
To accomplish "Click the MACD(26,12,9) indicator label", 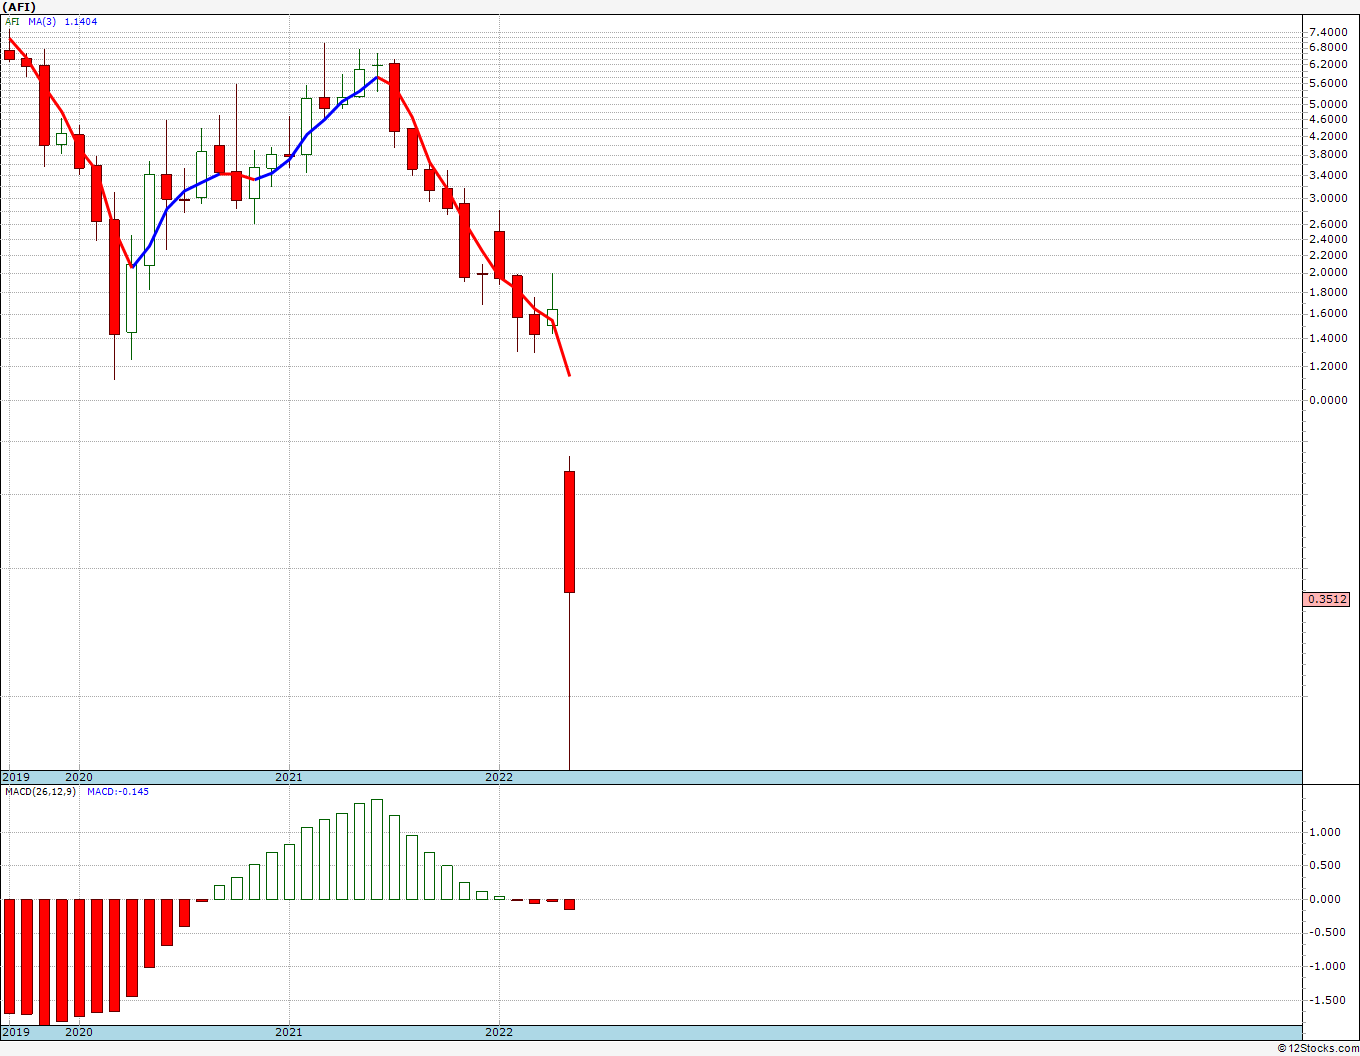I will pos(41,792).
